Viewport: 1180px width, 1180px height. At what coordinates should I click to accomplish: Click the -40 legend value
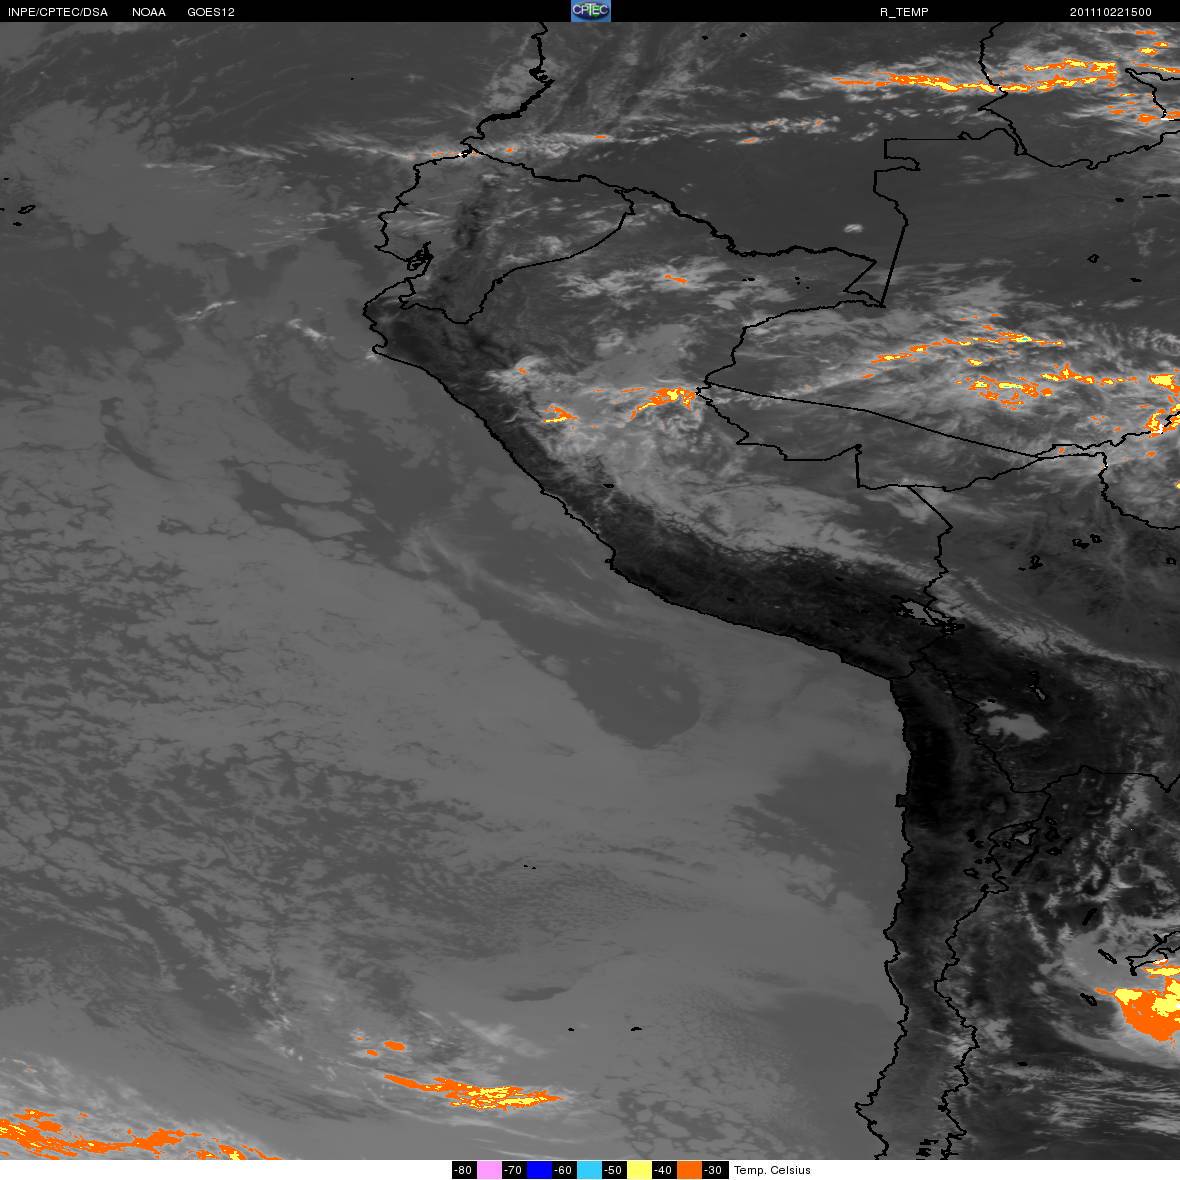664,1170
